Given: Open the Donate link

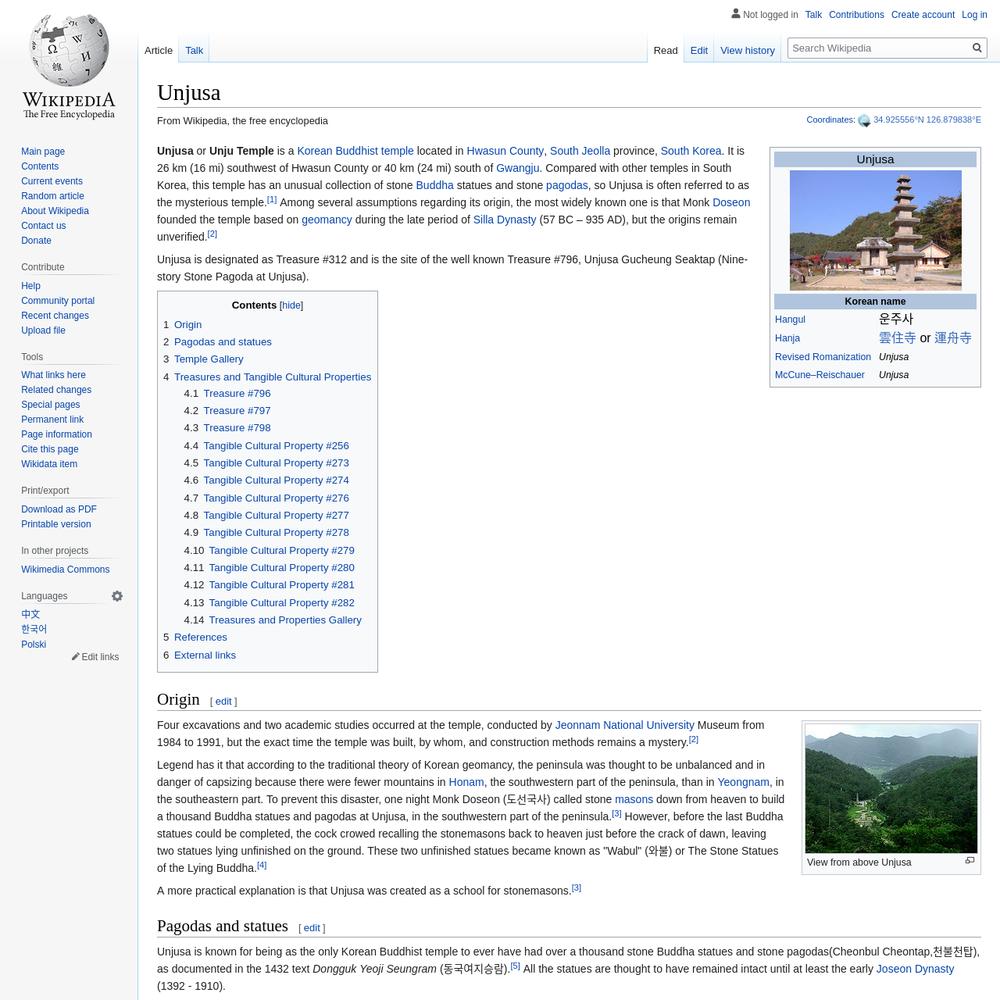Looking at the screenshot, I should coord(36,240).
